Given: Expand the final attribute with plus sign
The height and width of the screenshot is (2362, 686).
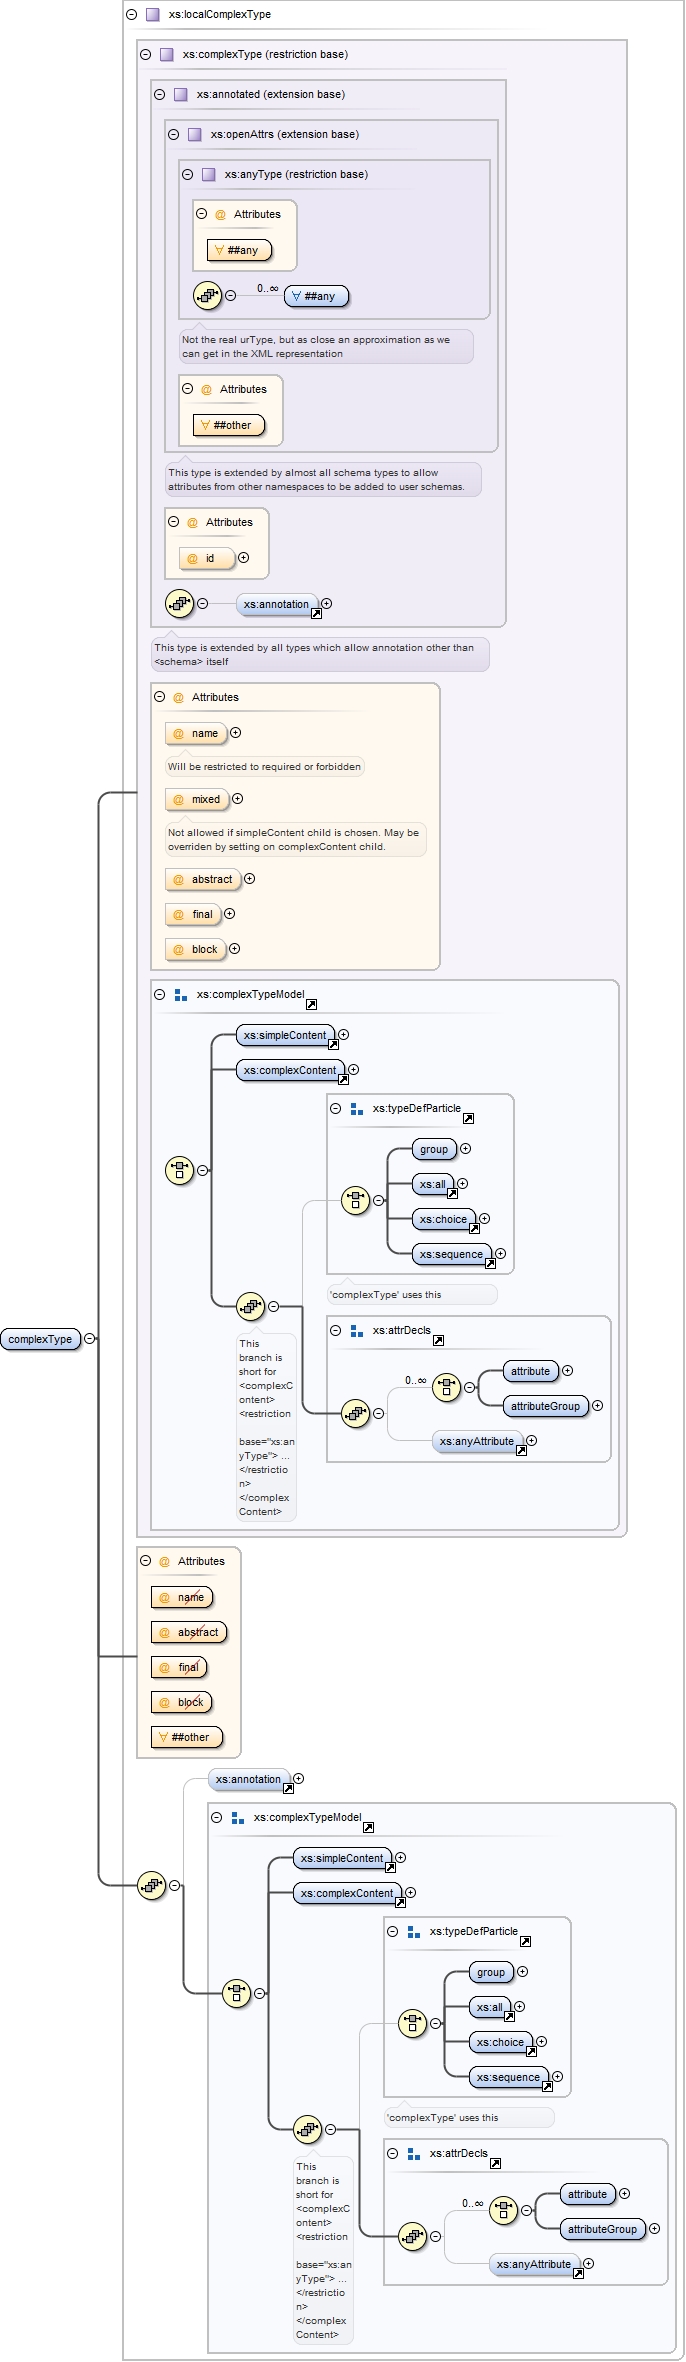Looking at the screenshot, I should coord(229,914).
